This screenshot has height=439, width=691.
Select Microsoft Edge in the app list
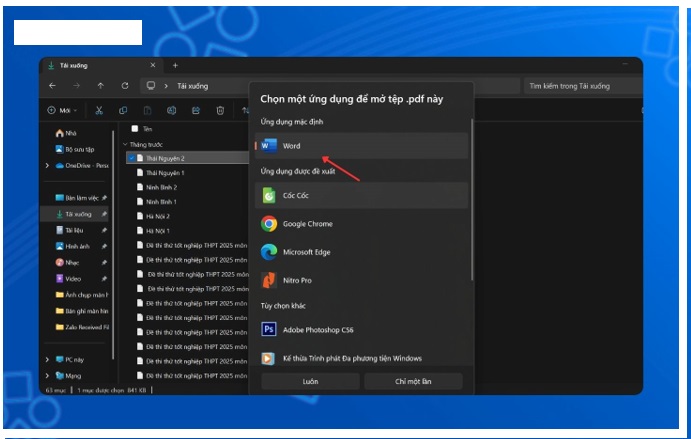point(269,252)
